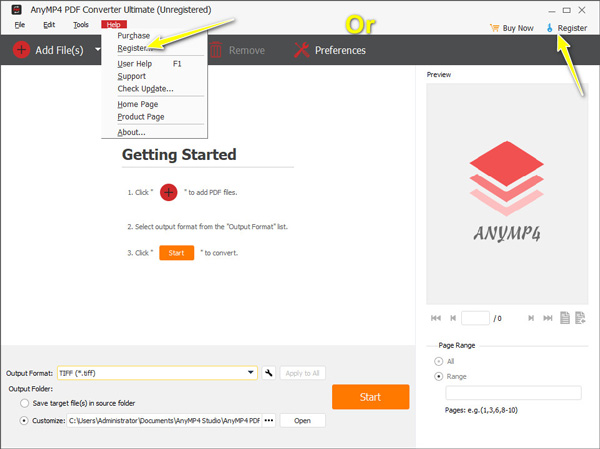Open output format settings wrench icon
Viewport: 600px width, 449px height.
269,373
